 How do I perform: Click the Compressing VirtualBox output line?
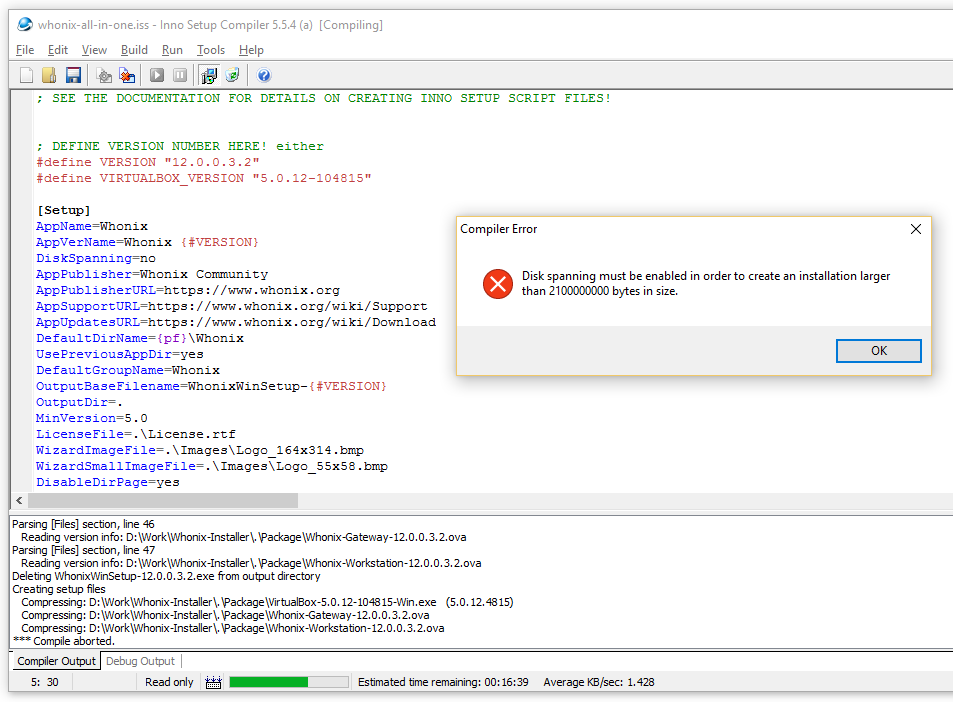click(267, 602)
